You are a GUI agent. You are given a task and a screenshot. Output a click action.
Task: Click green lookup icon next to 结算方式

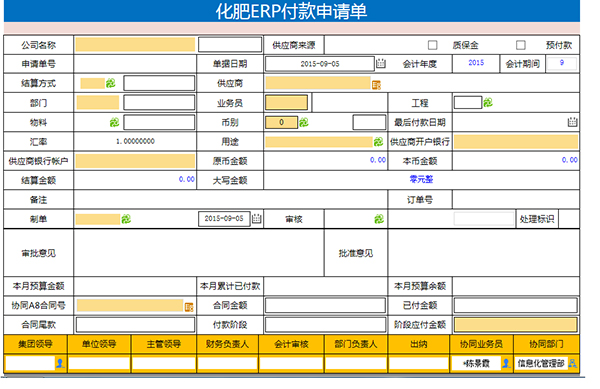(111, 83)
